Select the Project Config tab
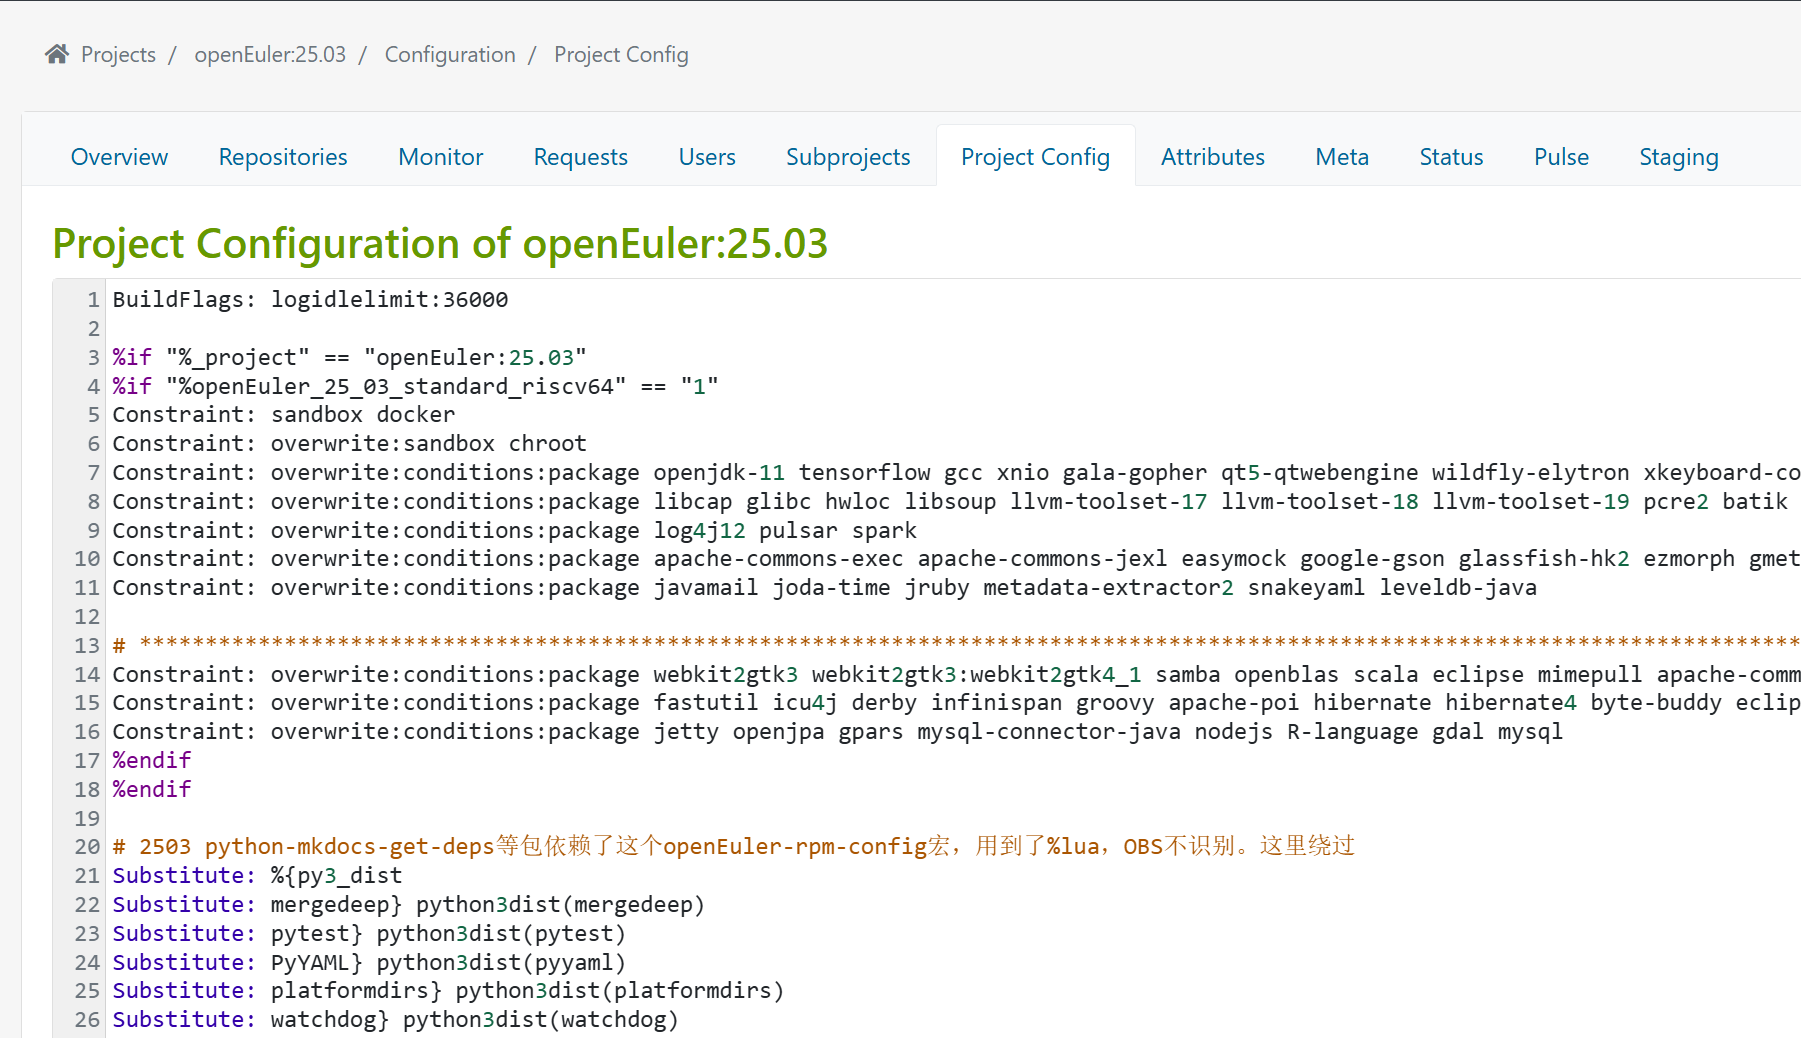The height and width of the screenshot is (1038, 1801). (1035, 157)
